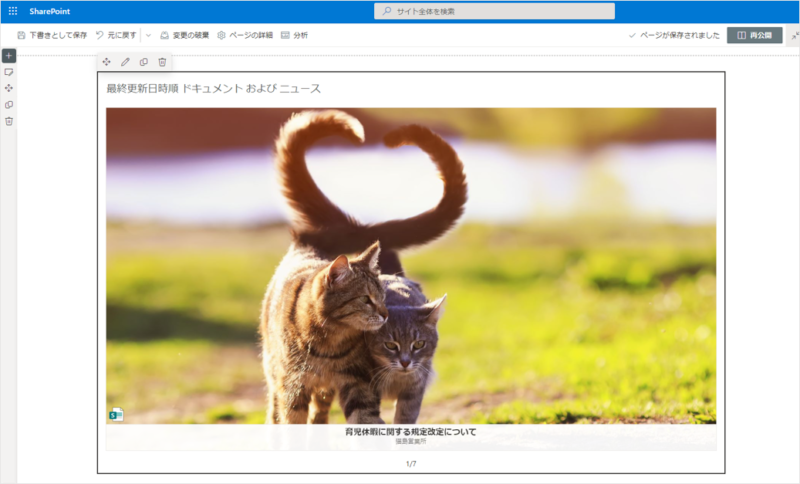Open news link 育児休暇に関する規定改定について

click(x=410, y=432)
